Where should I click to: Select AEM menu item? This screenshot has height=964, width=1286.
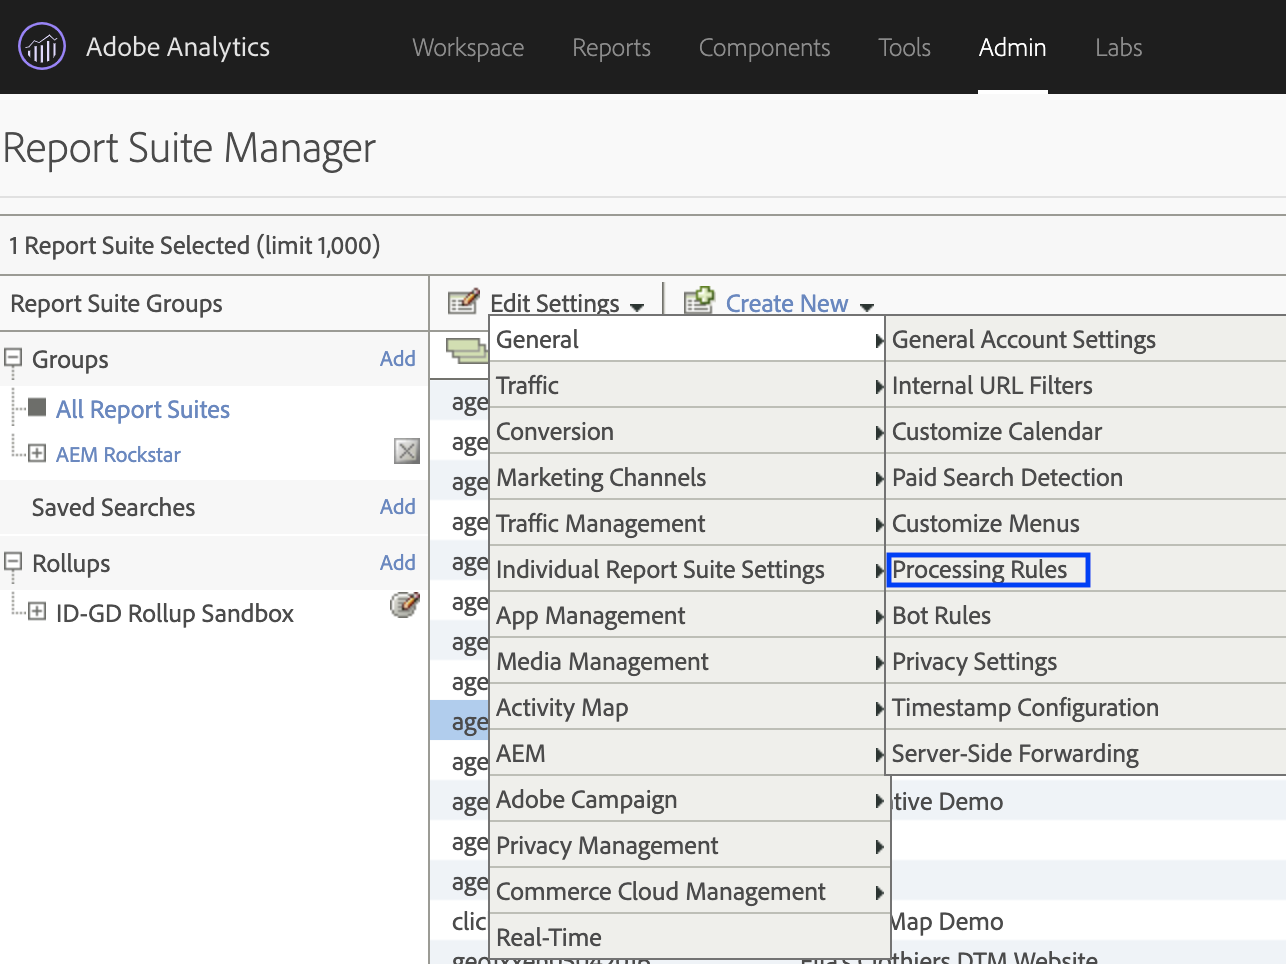(689, 753)
